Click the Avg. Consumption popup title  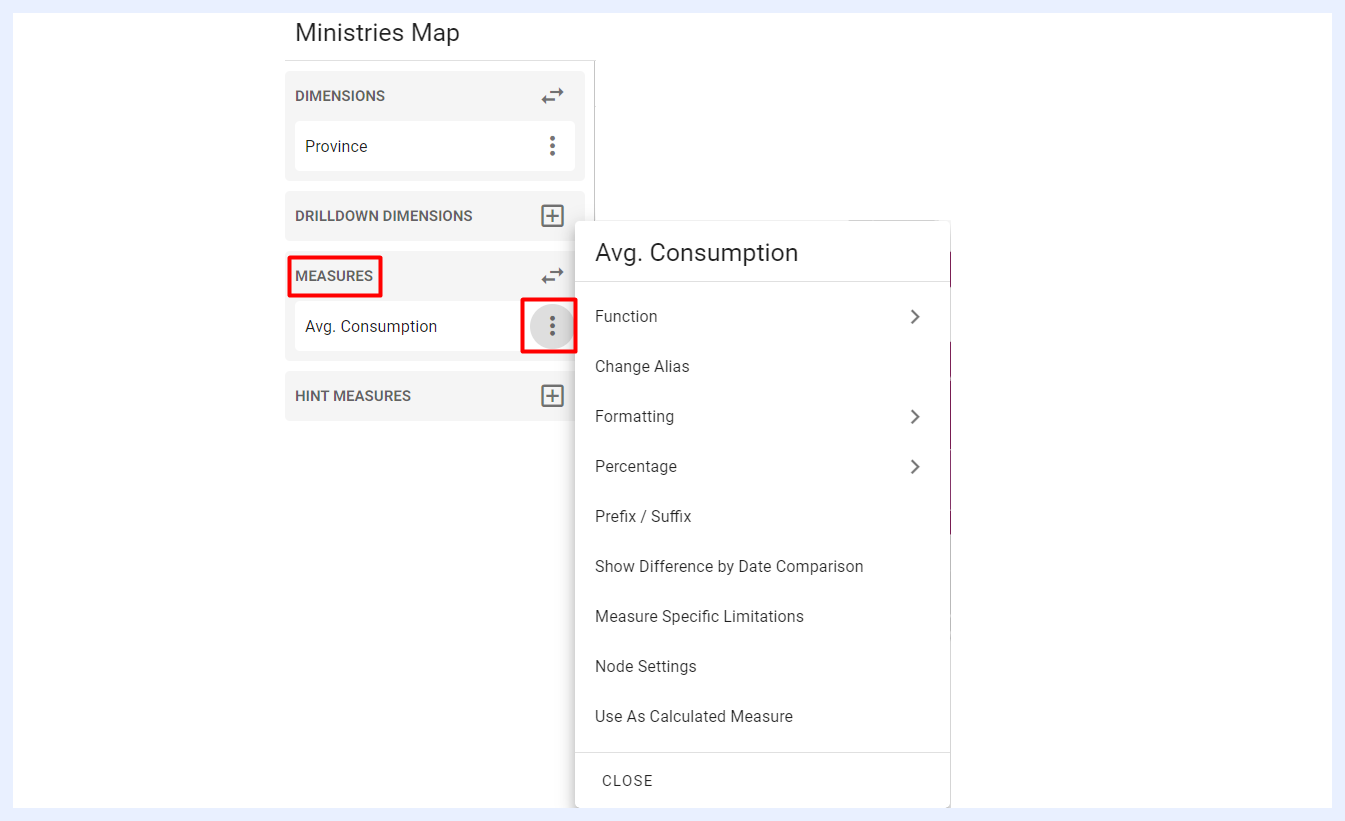[696, 253]
